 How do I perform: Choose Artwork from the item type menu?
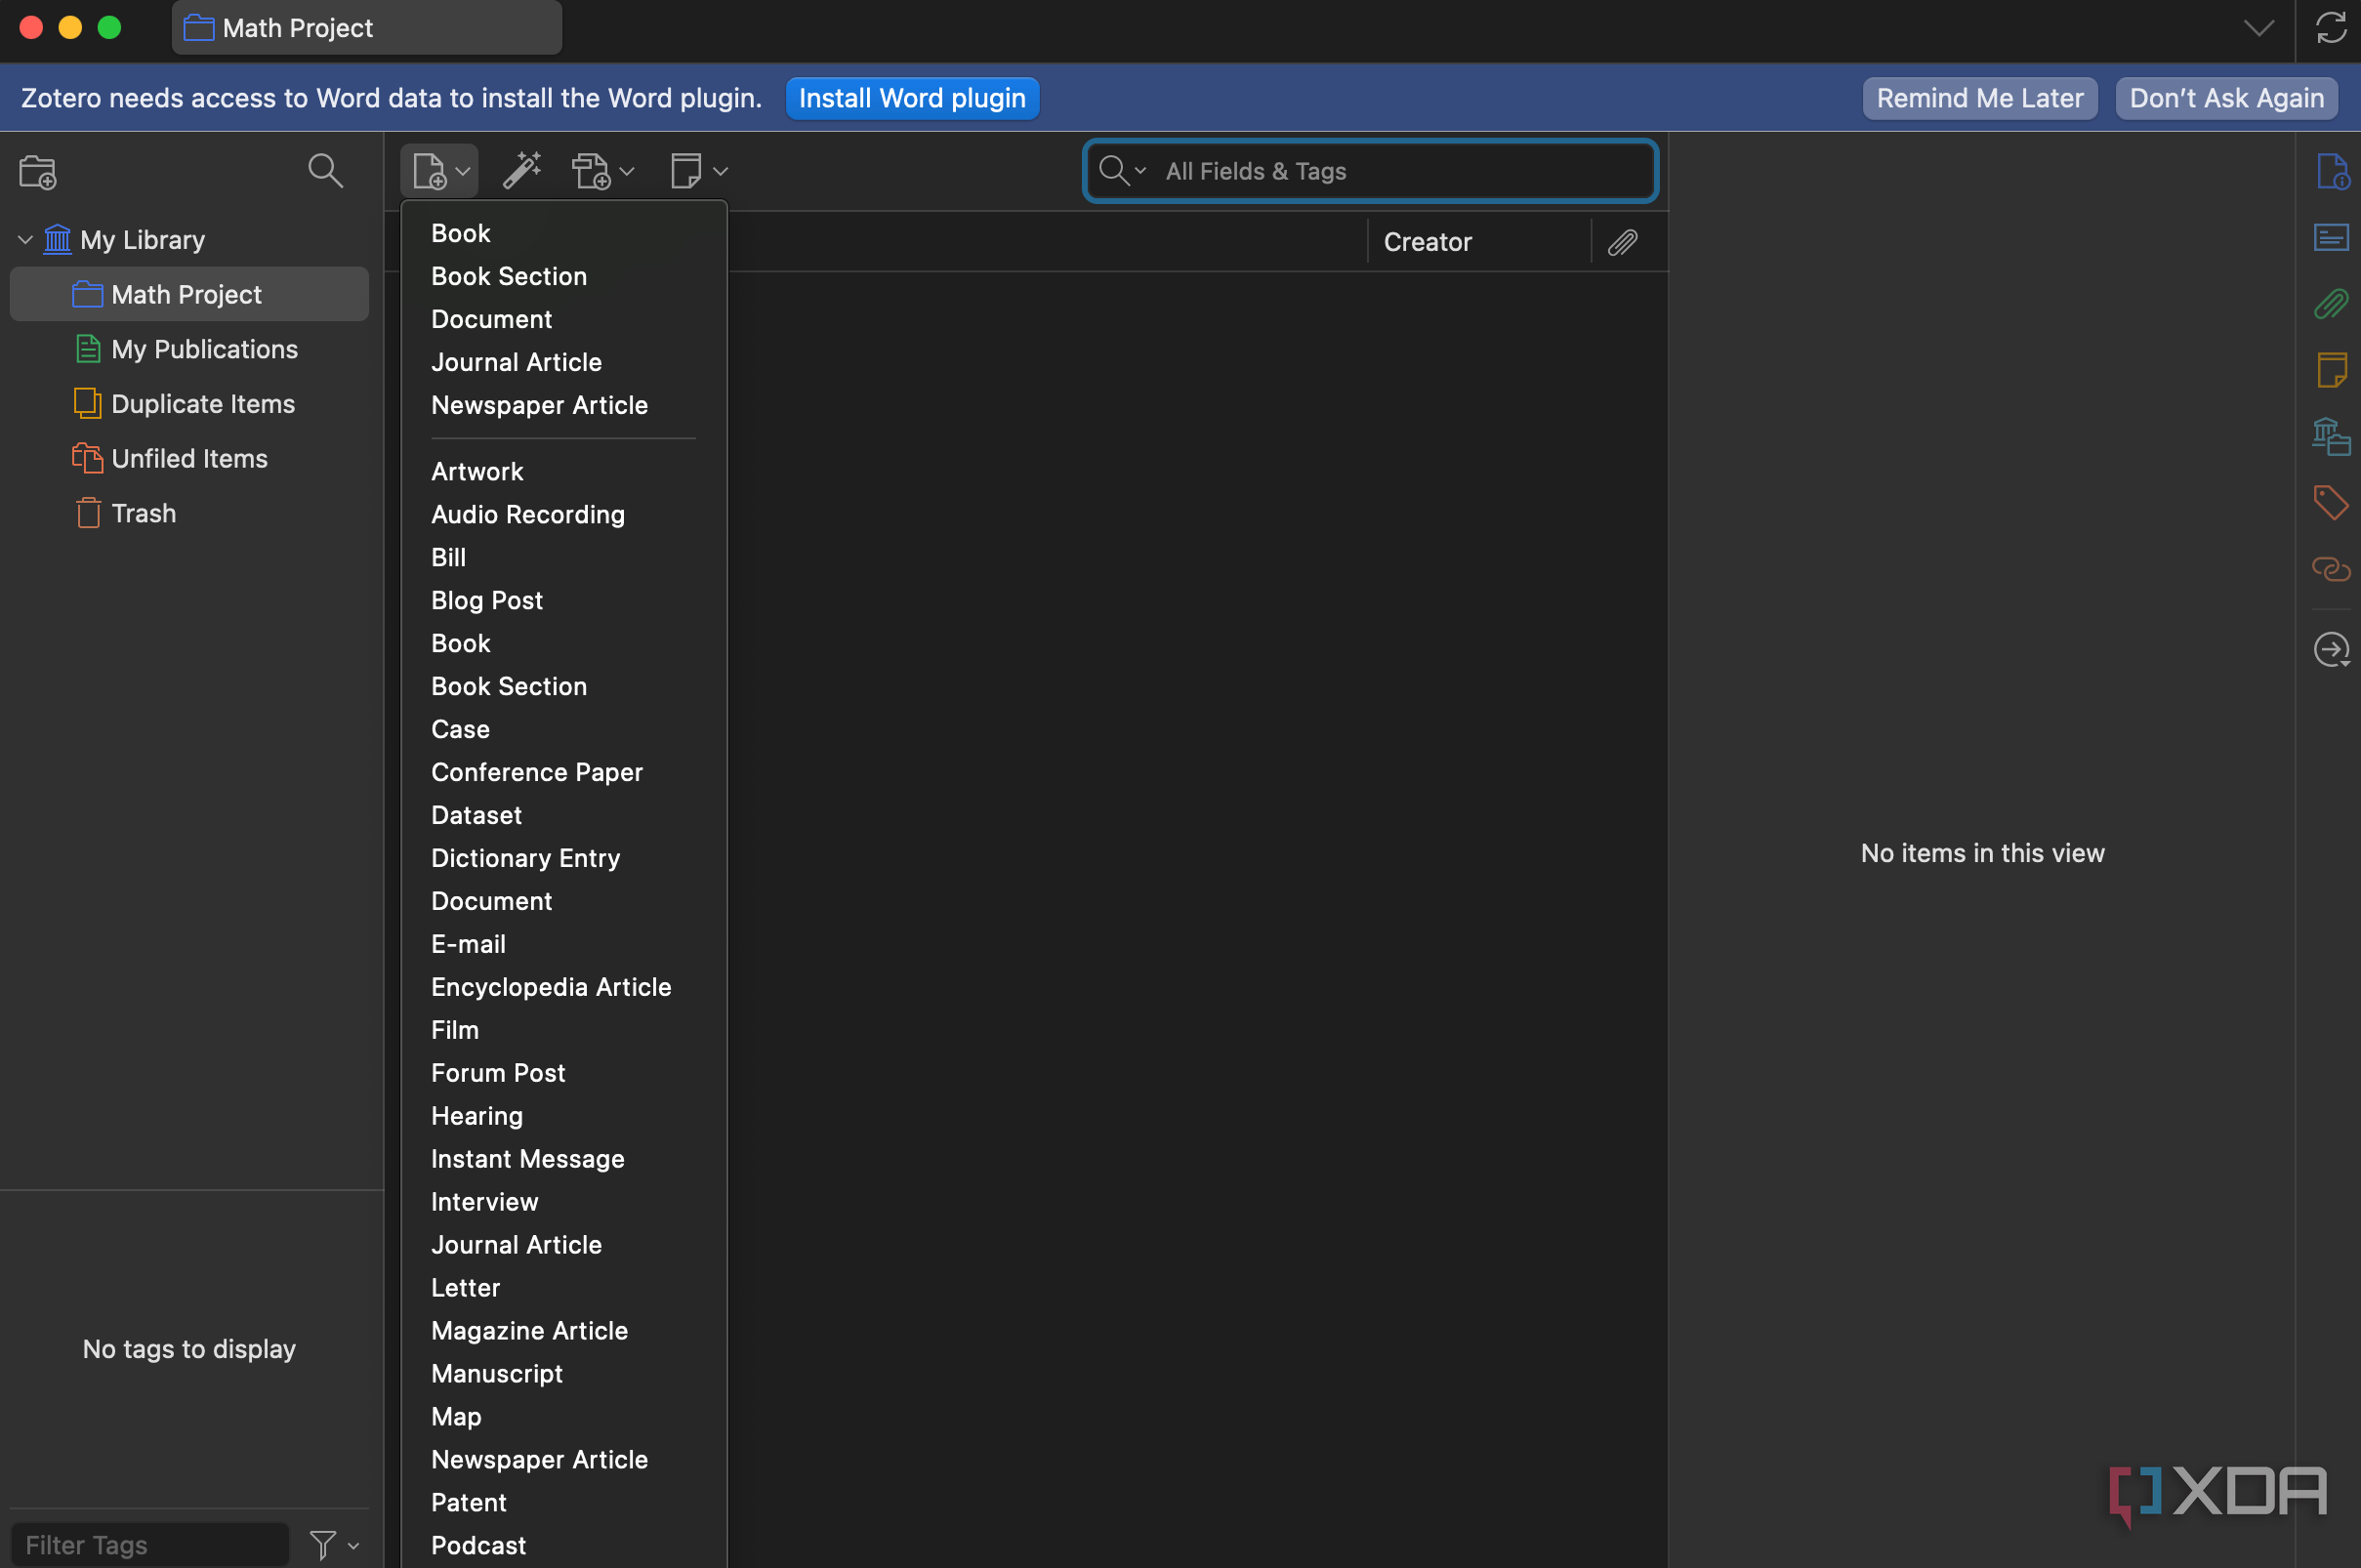[564, 471]
